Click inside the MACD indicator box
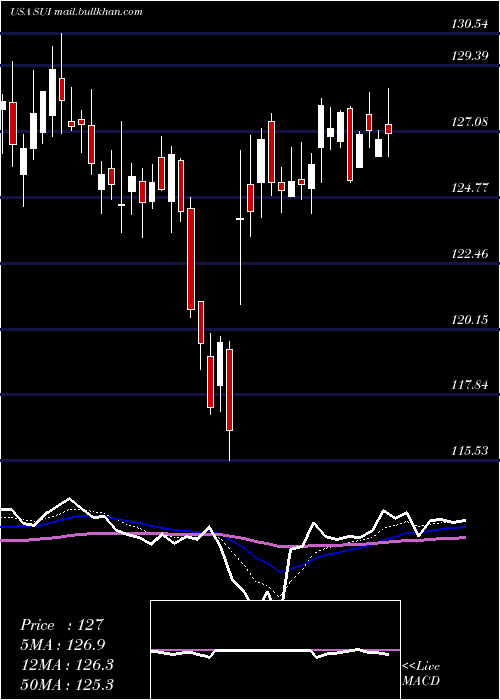500x700 pixels. pyautogui.click(x=275, y=650)
